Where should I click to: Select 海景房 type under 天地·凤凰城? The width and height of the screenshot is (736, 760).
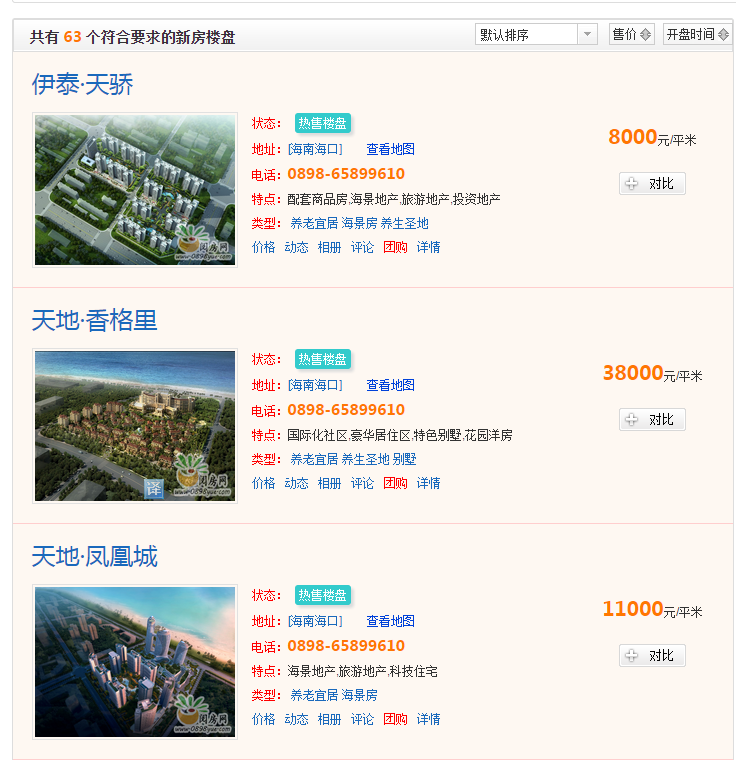pyautogui.click(x=359, y=696)
